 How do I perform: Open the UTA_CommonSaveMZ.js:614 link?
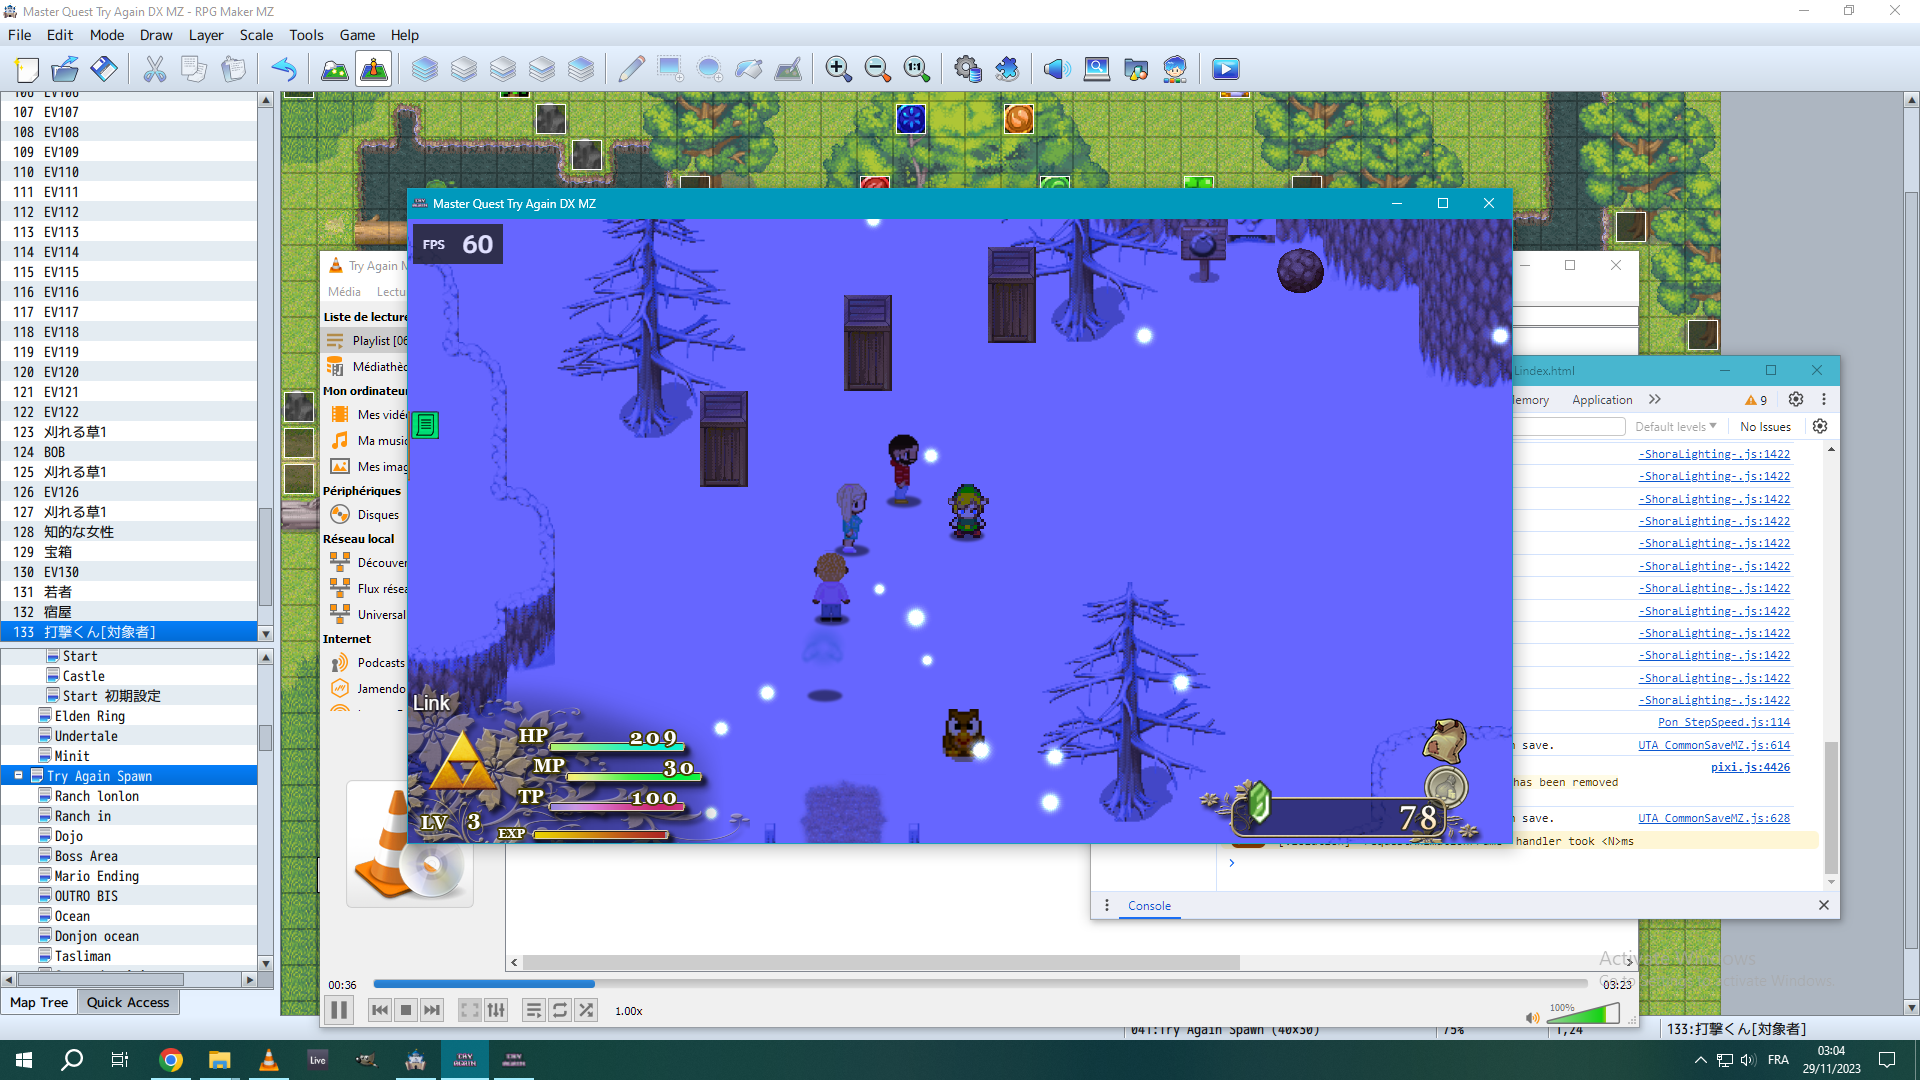coord(1714,745)
